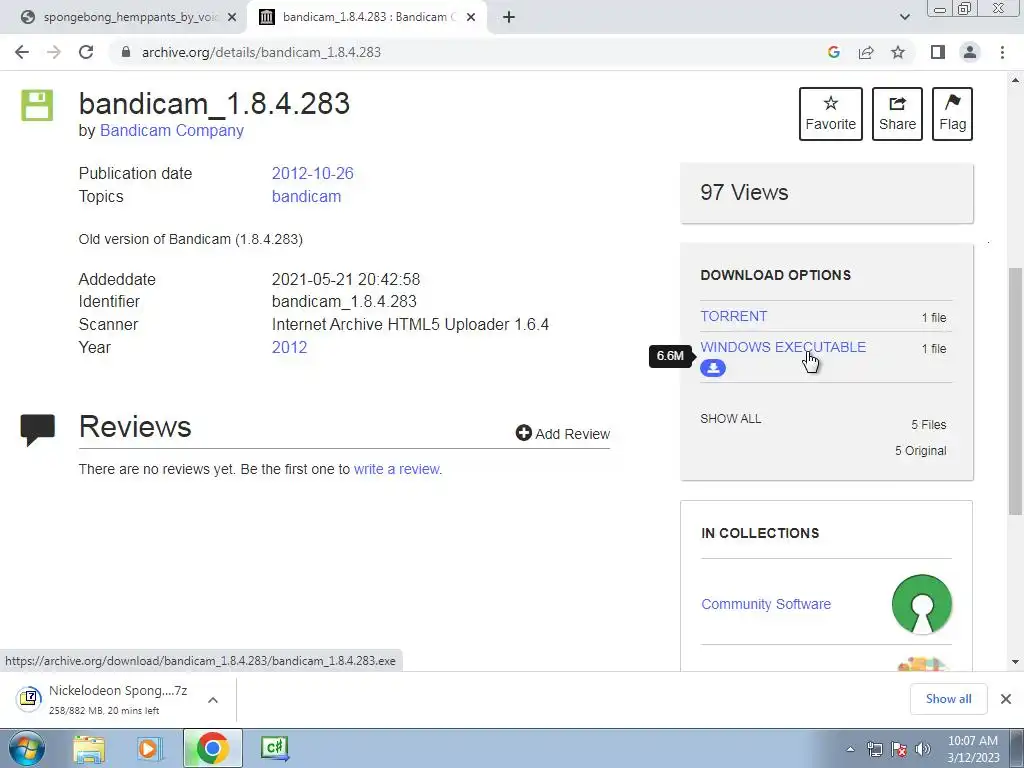Open the C# application on taskbar
The height and width of the screenshot is (768, 1024).
point(274,748)
